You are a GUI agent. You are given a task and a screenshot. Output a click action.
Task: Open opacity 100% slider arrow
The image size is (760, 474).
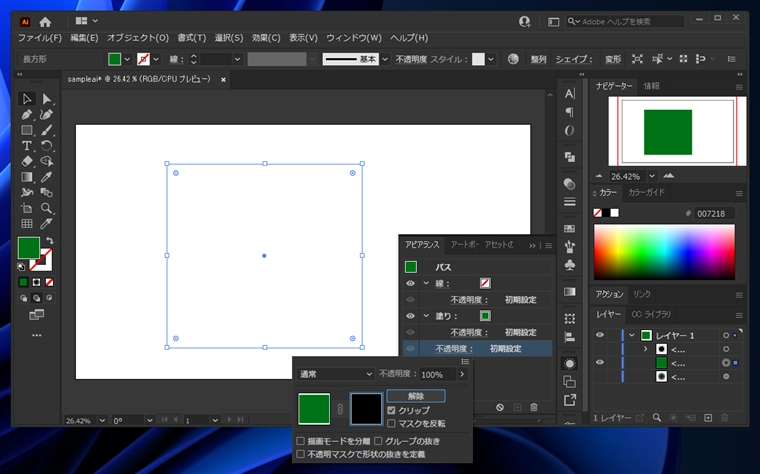462,374
